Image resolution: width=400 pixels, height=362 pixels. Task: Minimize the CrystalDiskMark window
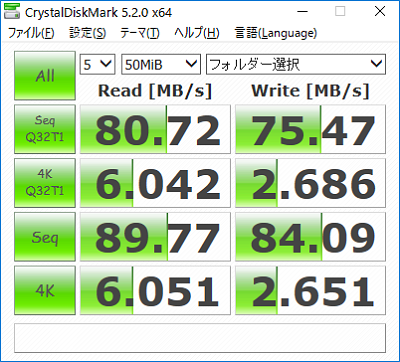coord(302,12)
